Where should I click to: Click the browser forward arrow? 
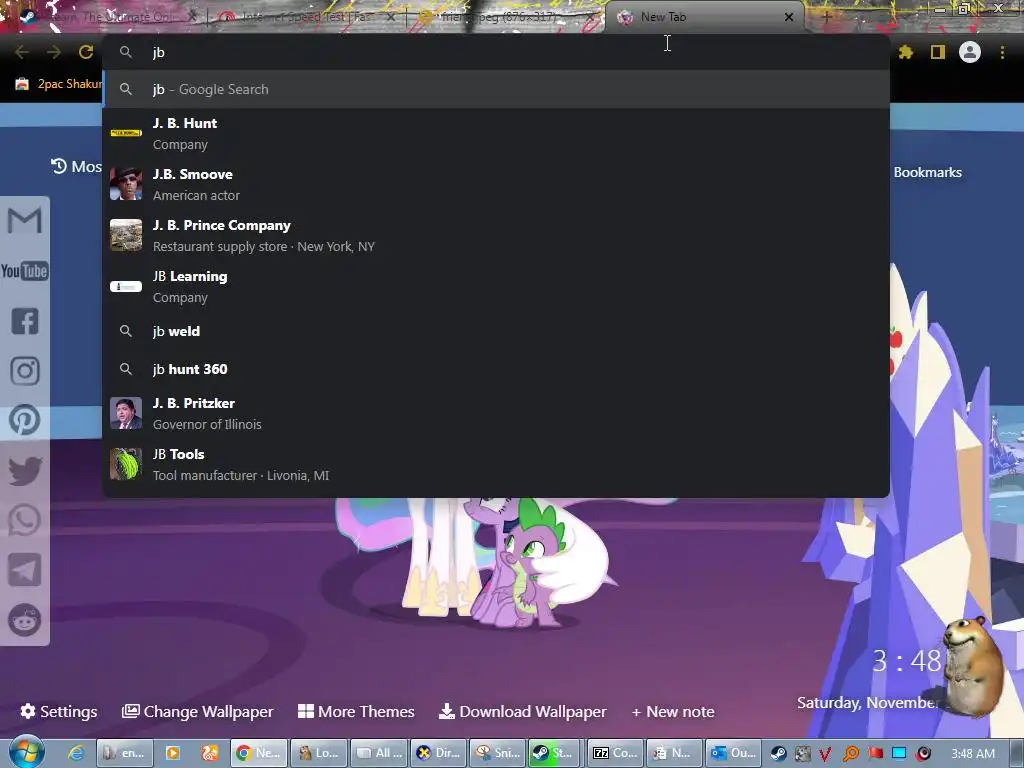coord(54,52)
